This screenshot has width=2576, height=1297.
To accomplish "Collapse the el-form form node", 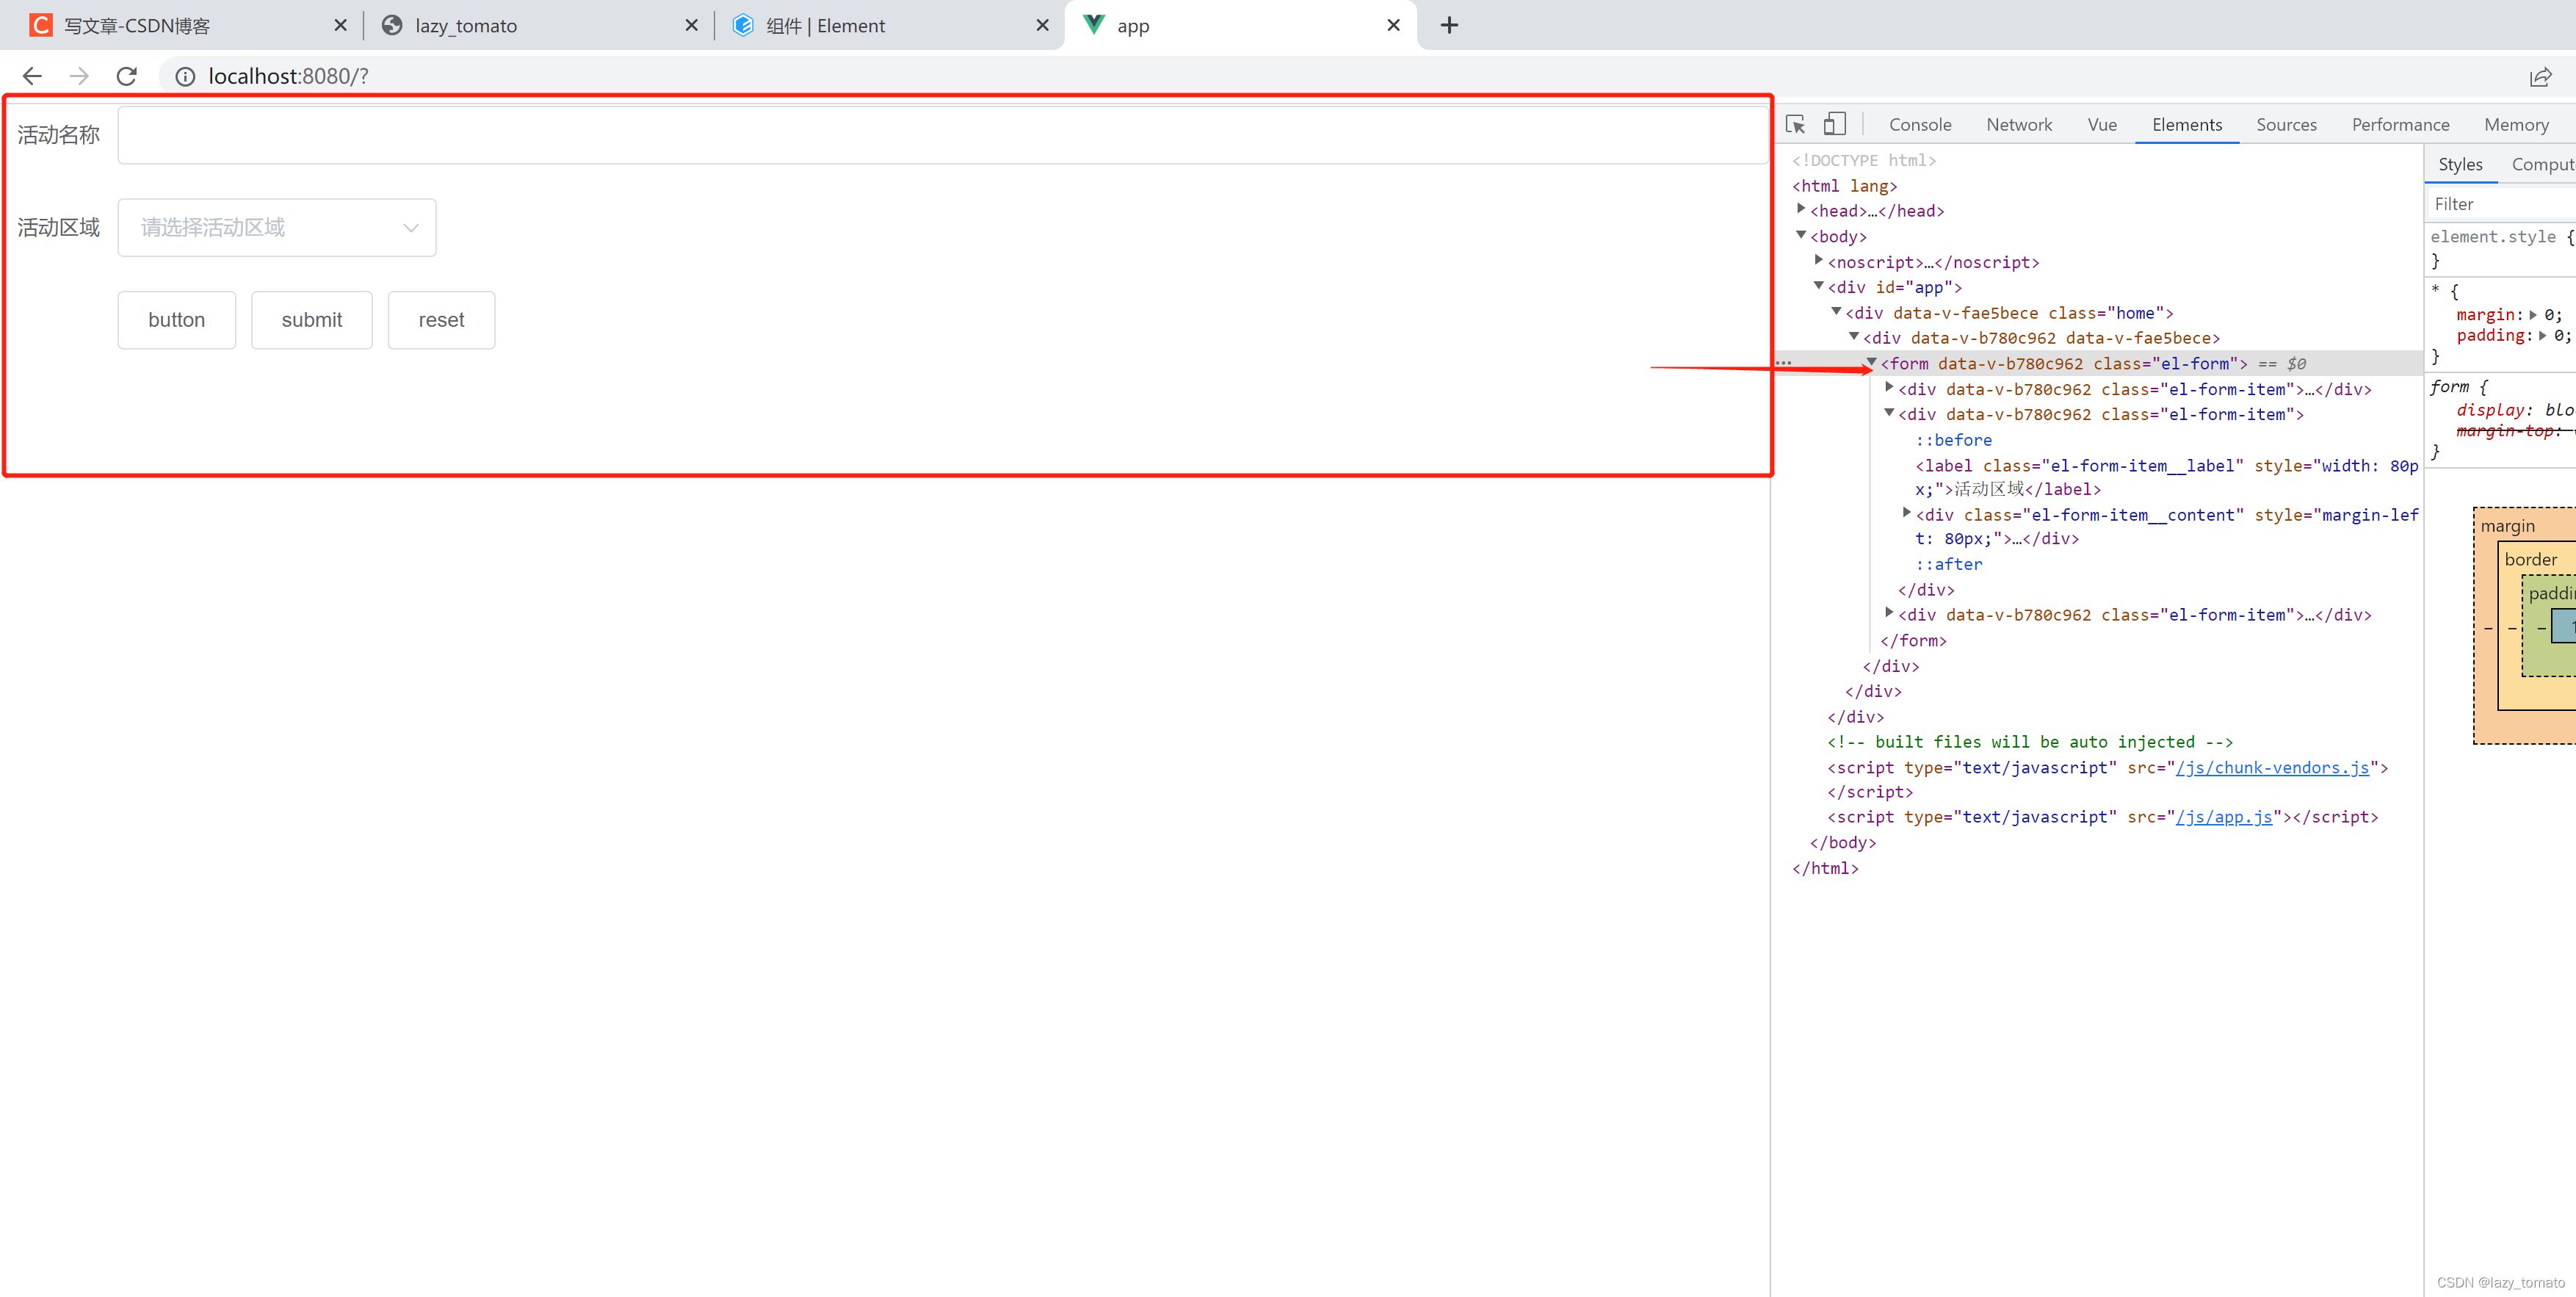I will pyautogui.click(x=1871, y=362).
